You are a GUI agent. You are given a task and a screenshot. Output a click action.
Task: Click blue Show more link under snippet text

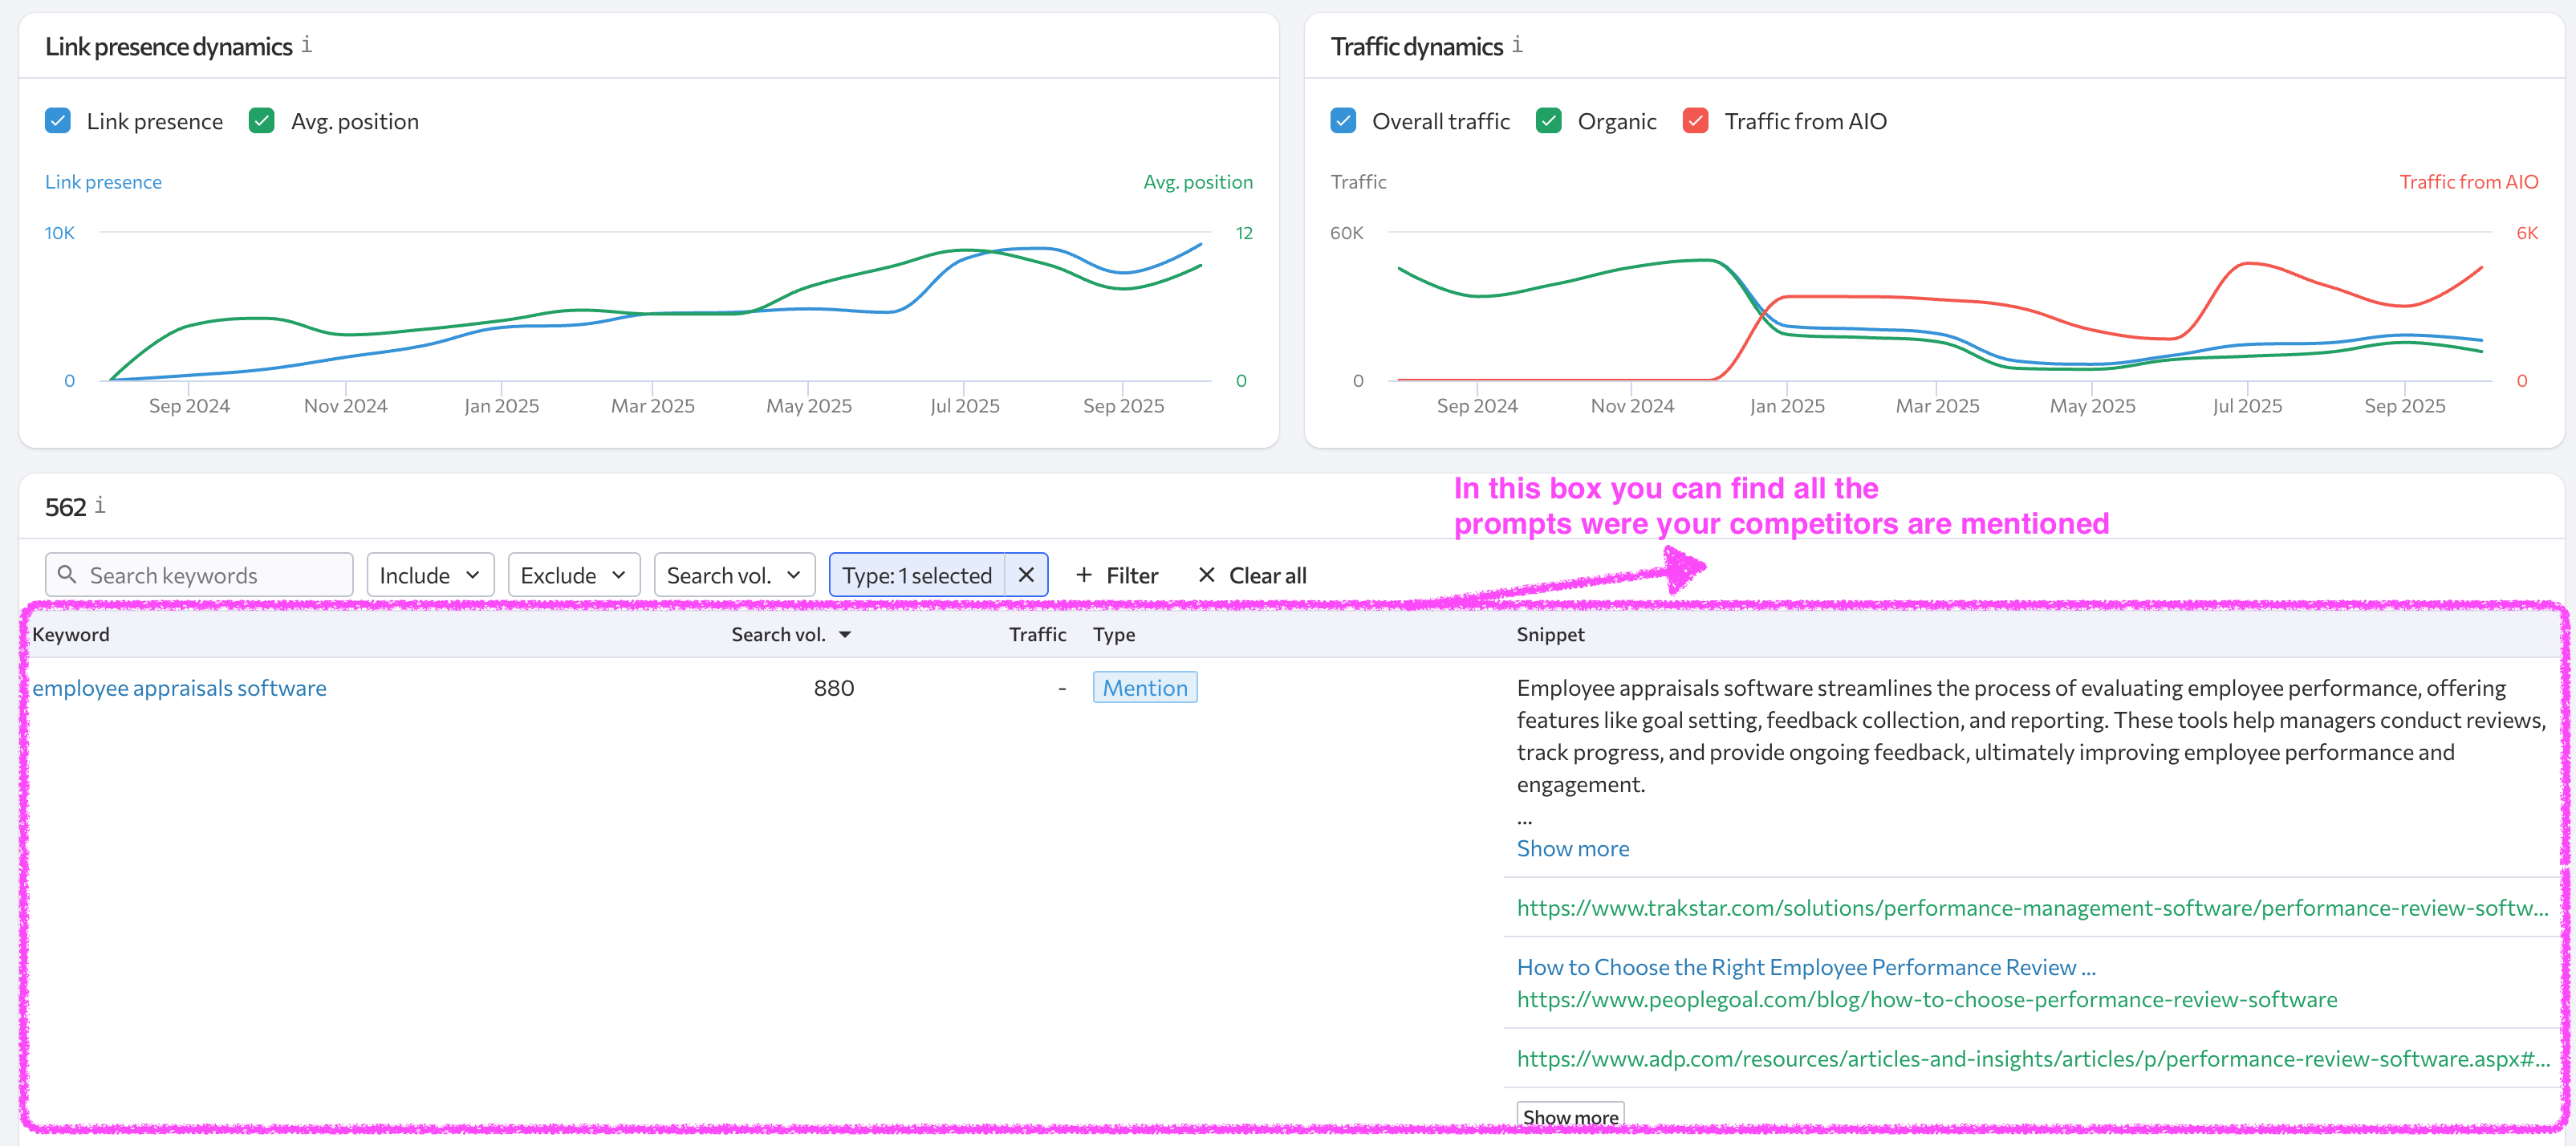pyautogui.click(x=1572, y=848)
